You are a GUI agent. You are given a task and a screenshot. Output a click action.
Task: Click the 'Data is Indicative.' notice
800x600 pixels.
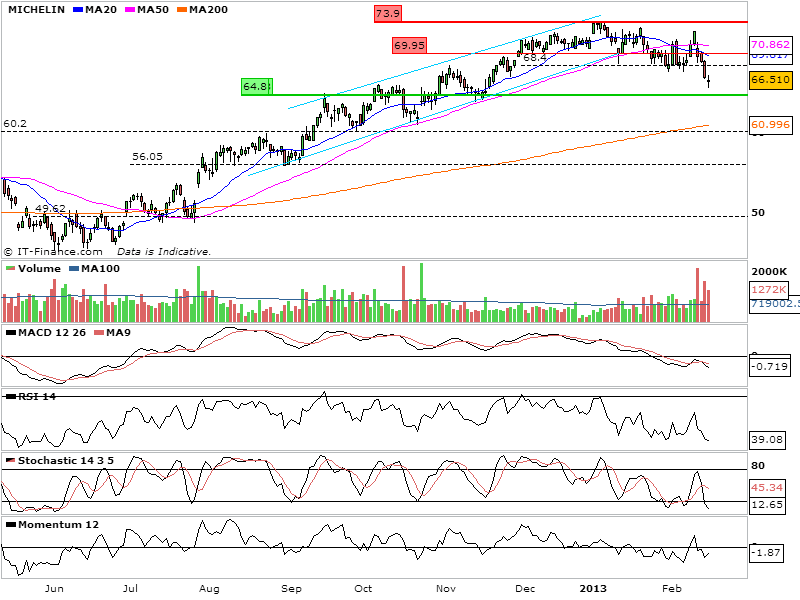pos(164,252)
